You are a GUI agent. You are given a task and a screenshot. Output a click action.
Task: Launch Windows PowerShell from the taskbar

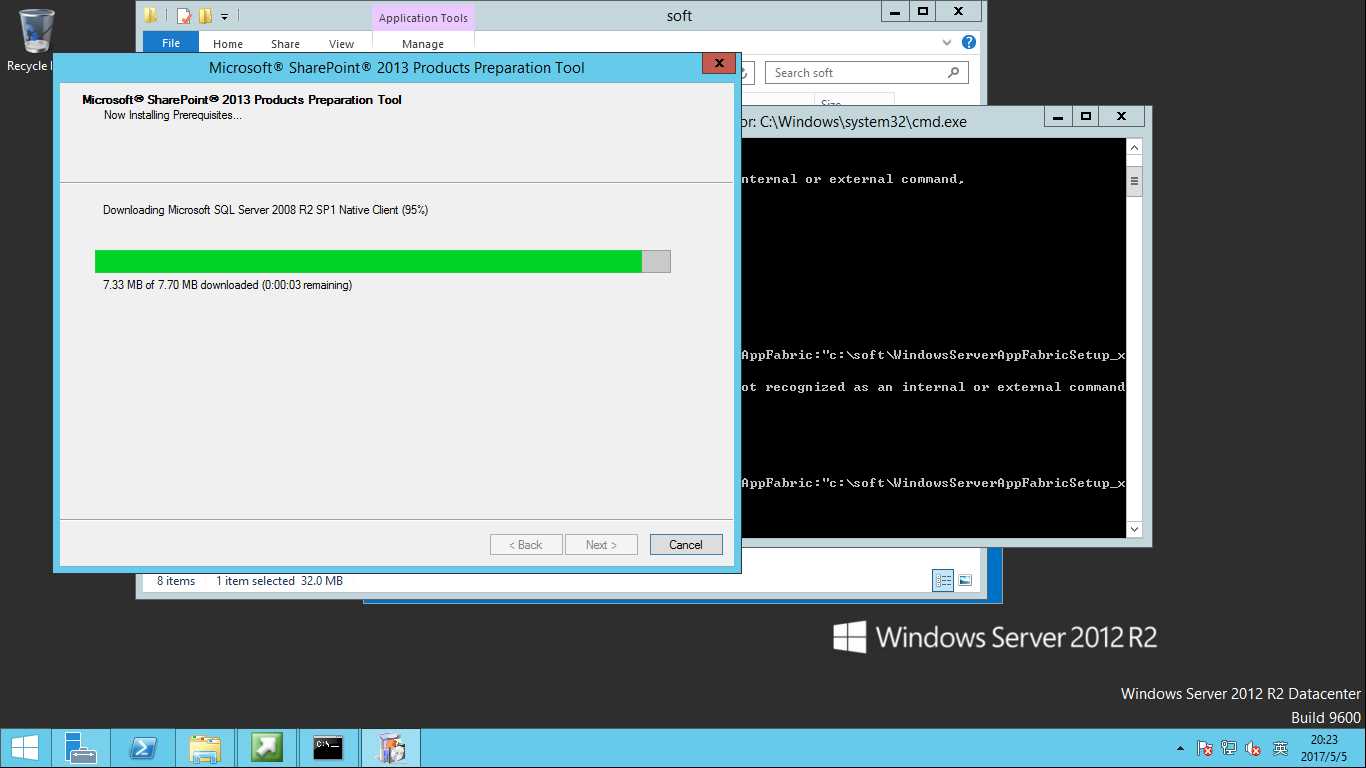pyautogui.click(x=143, y=748)
